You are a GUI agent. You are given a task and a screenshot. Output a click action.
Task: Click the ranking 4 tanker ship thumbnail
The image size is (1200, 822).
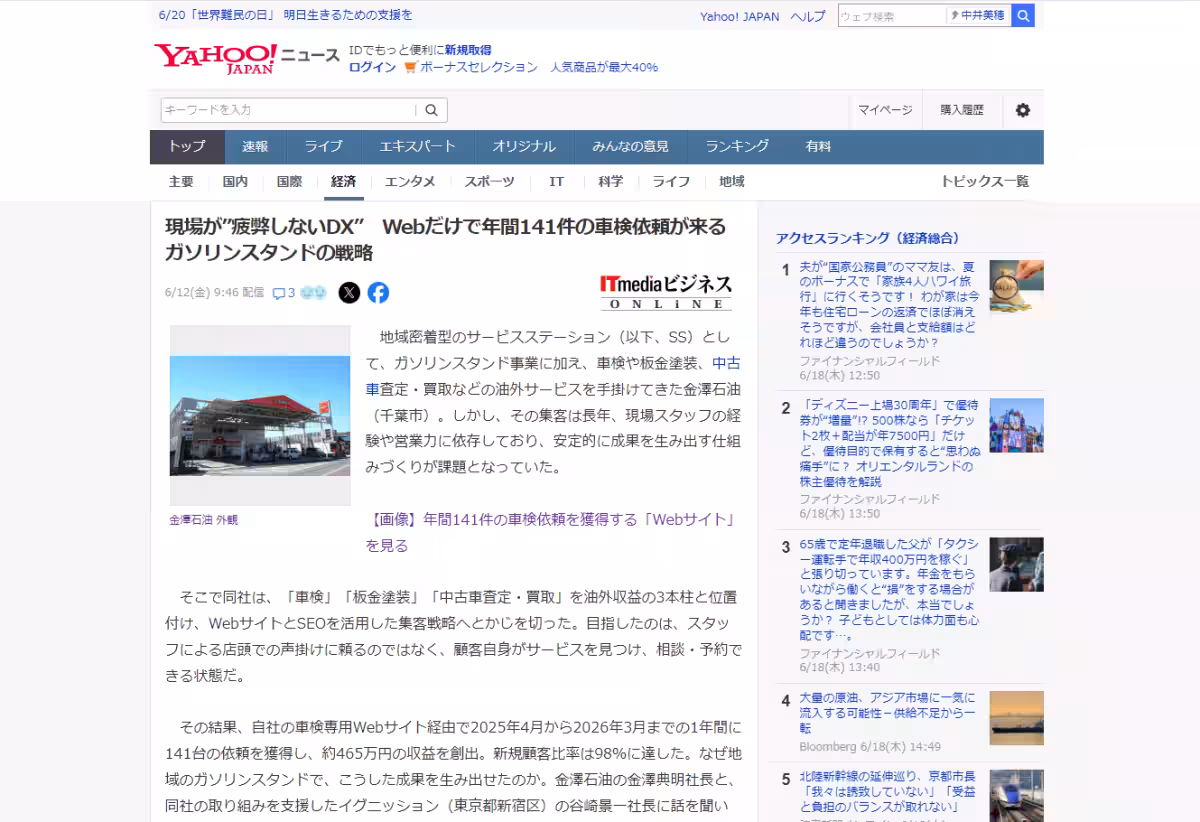[1016, 718]
